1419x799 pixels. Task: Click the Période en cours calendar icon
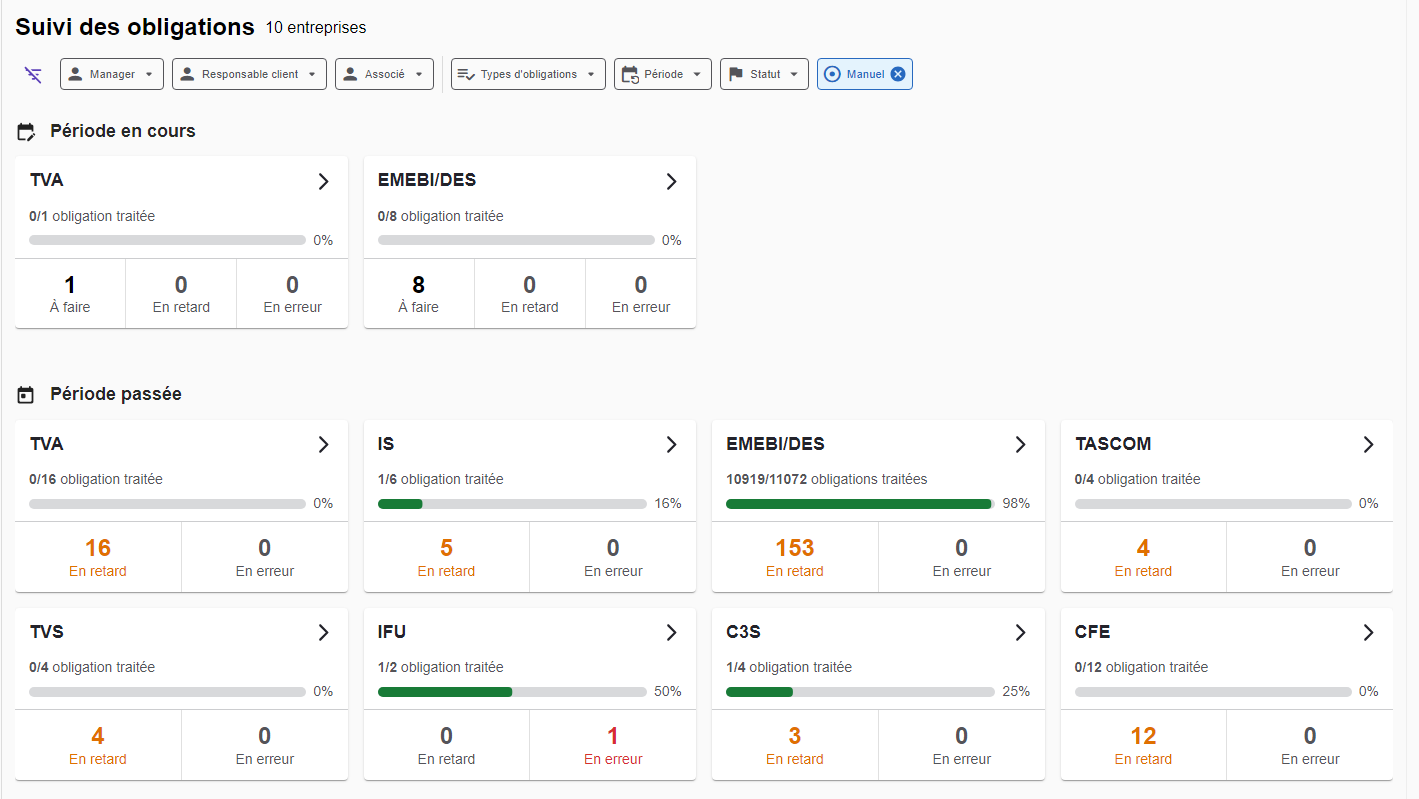(x=26, y=131)
